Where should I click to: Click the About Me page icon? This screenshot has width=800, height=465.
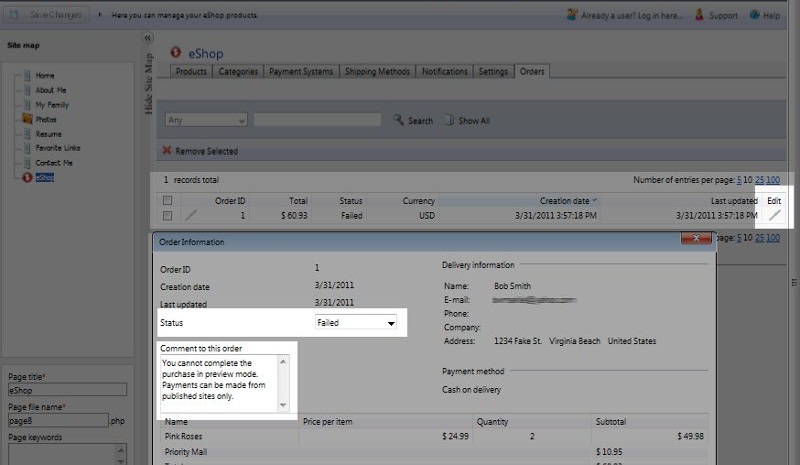click(x=27, y=90)
